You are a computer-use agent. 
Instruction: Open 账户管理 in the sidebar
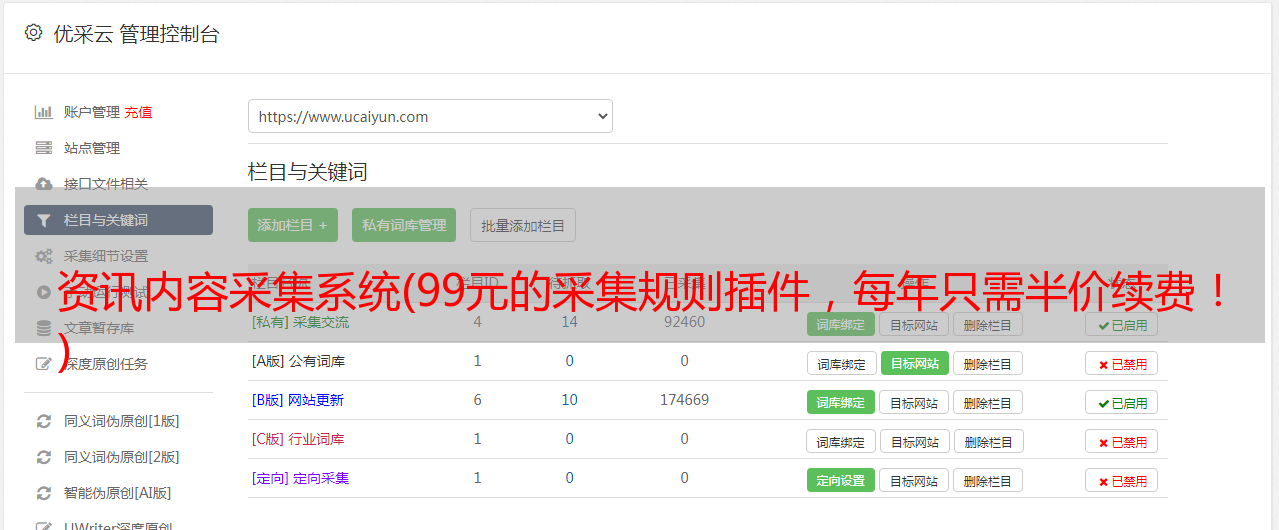click(x=92, y=112)
